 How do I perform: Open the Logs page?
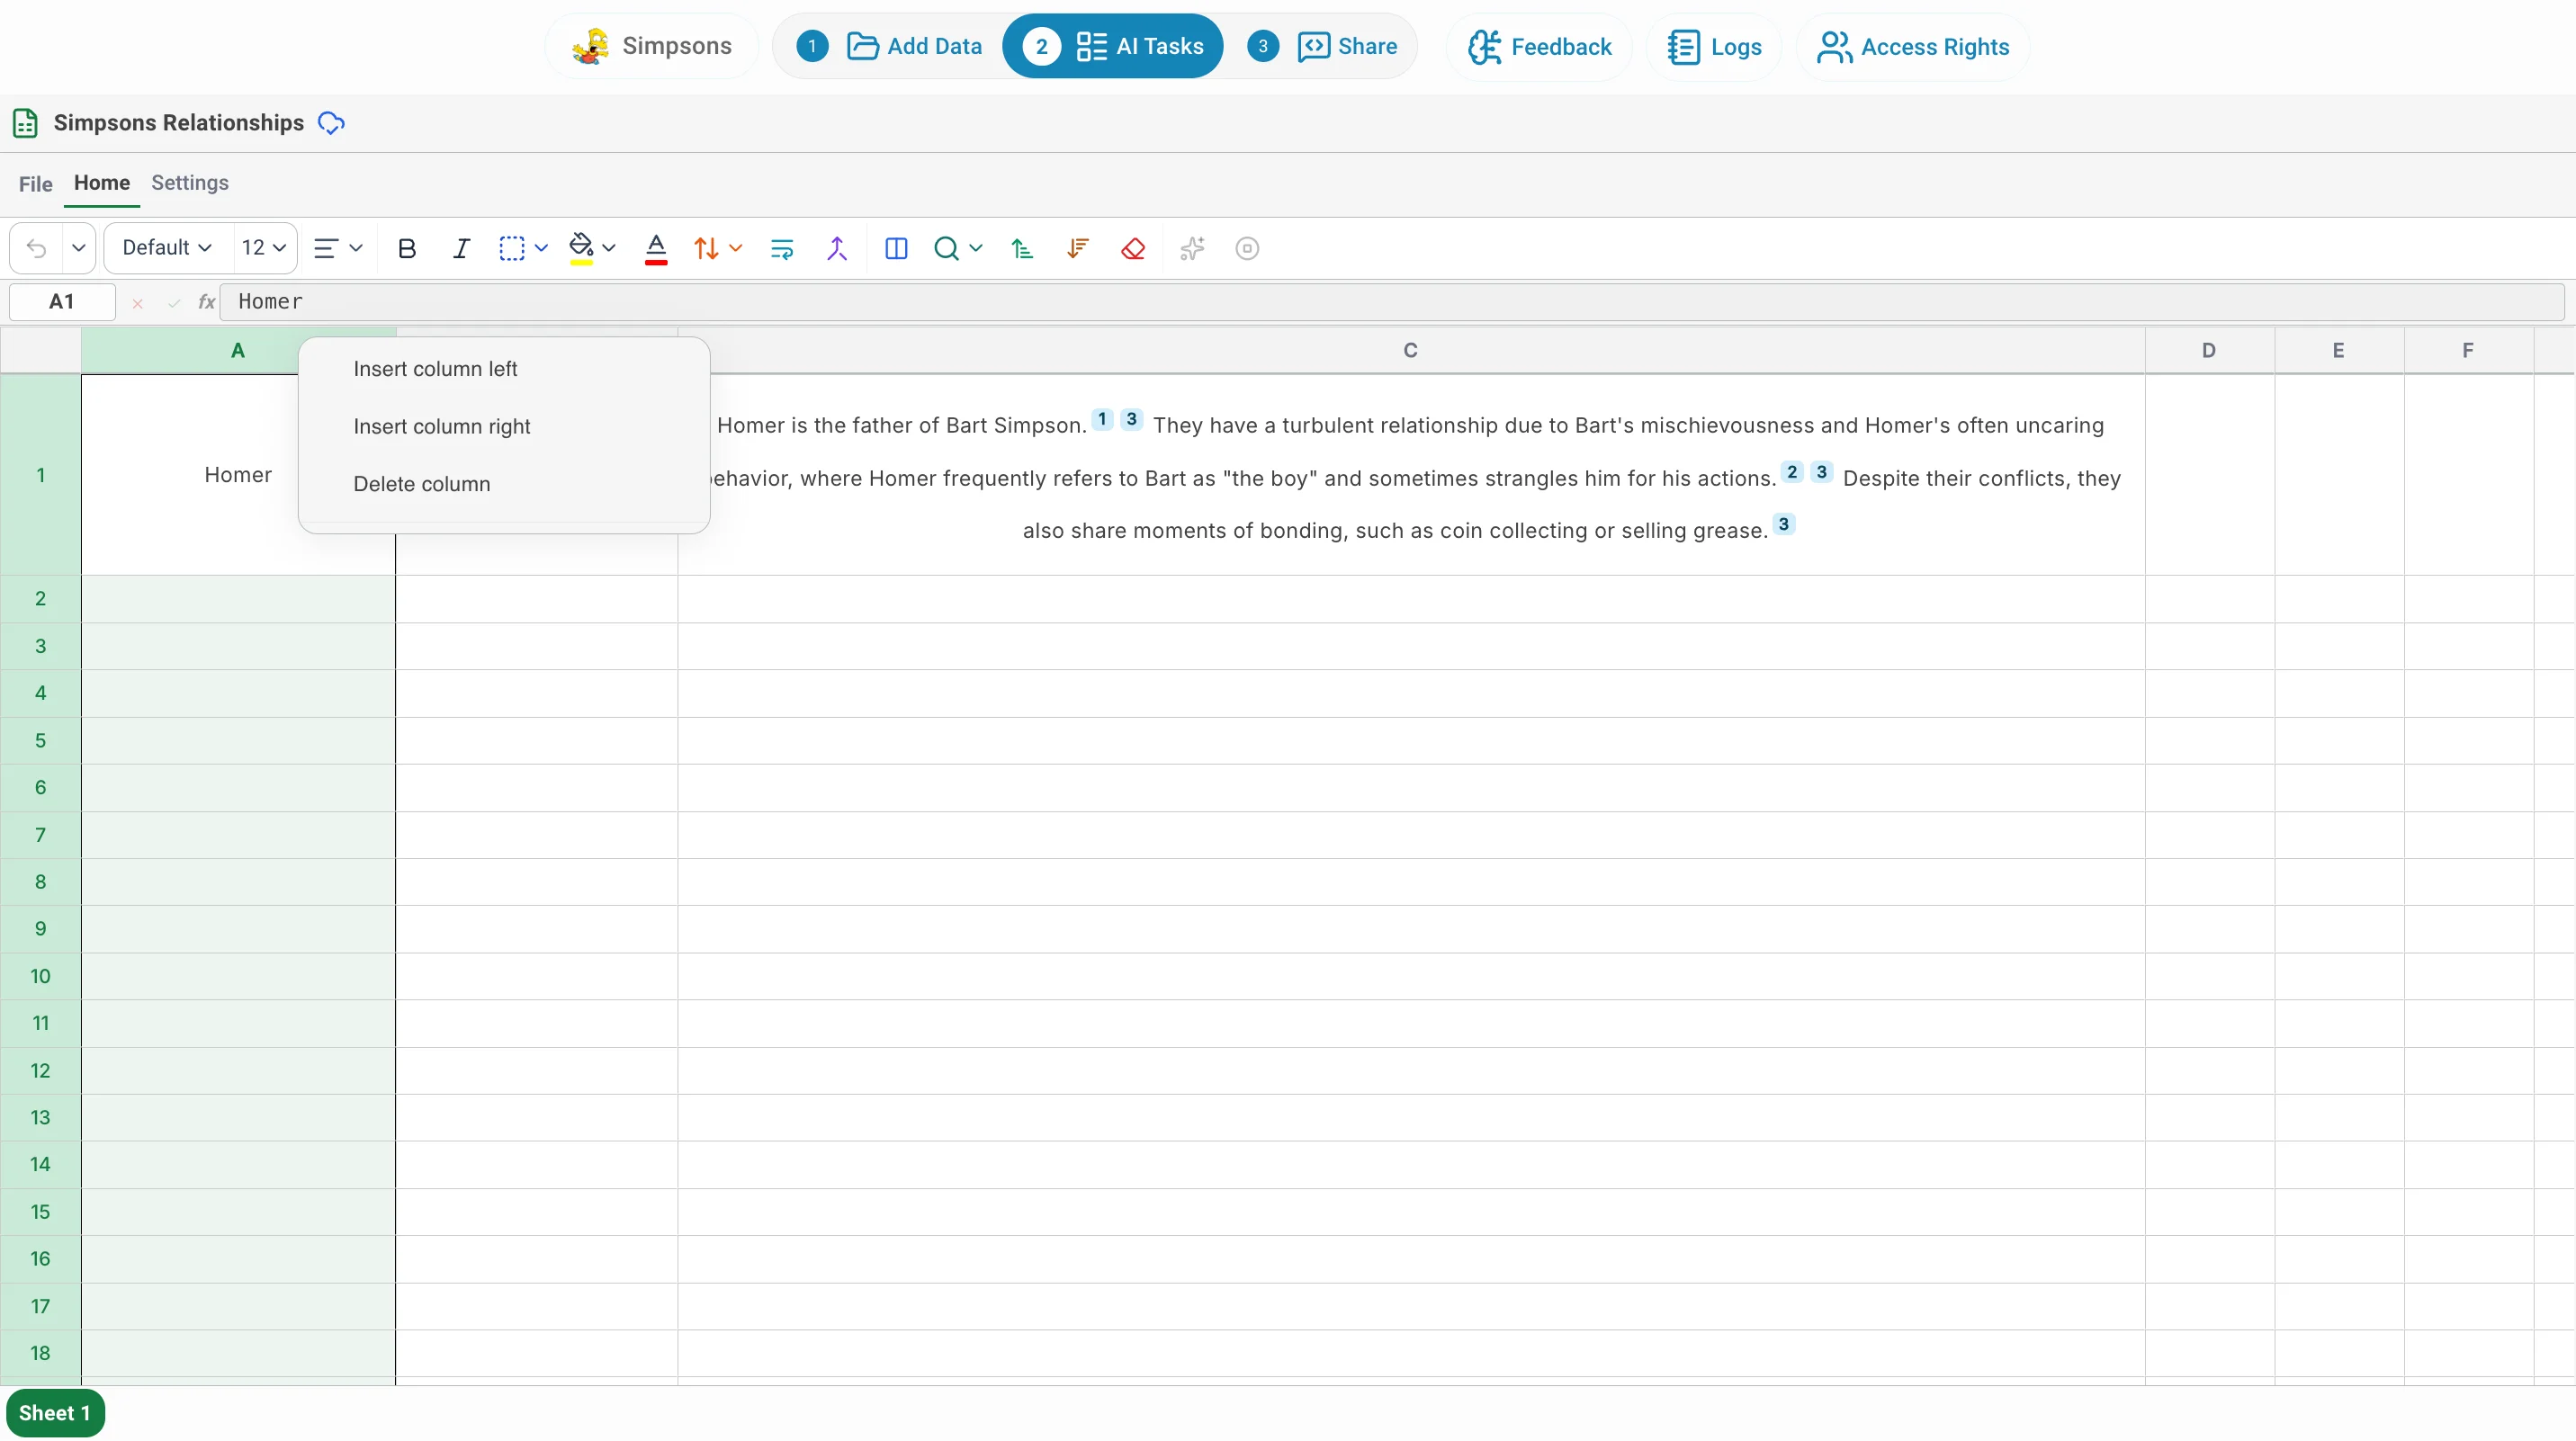click(1714, 47)
